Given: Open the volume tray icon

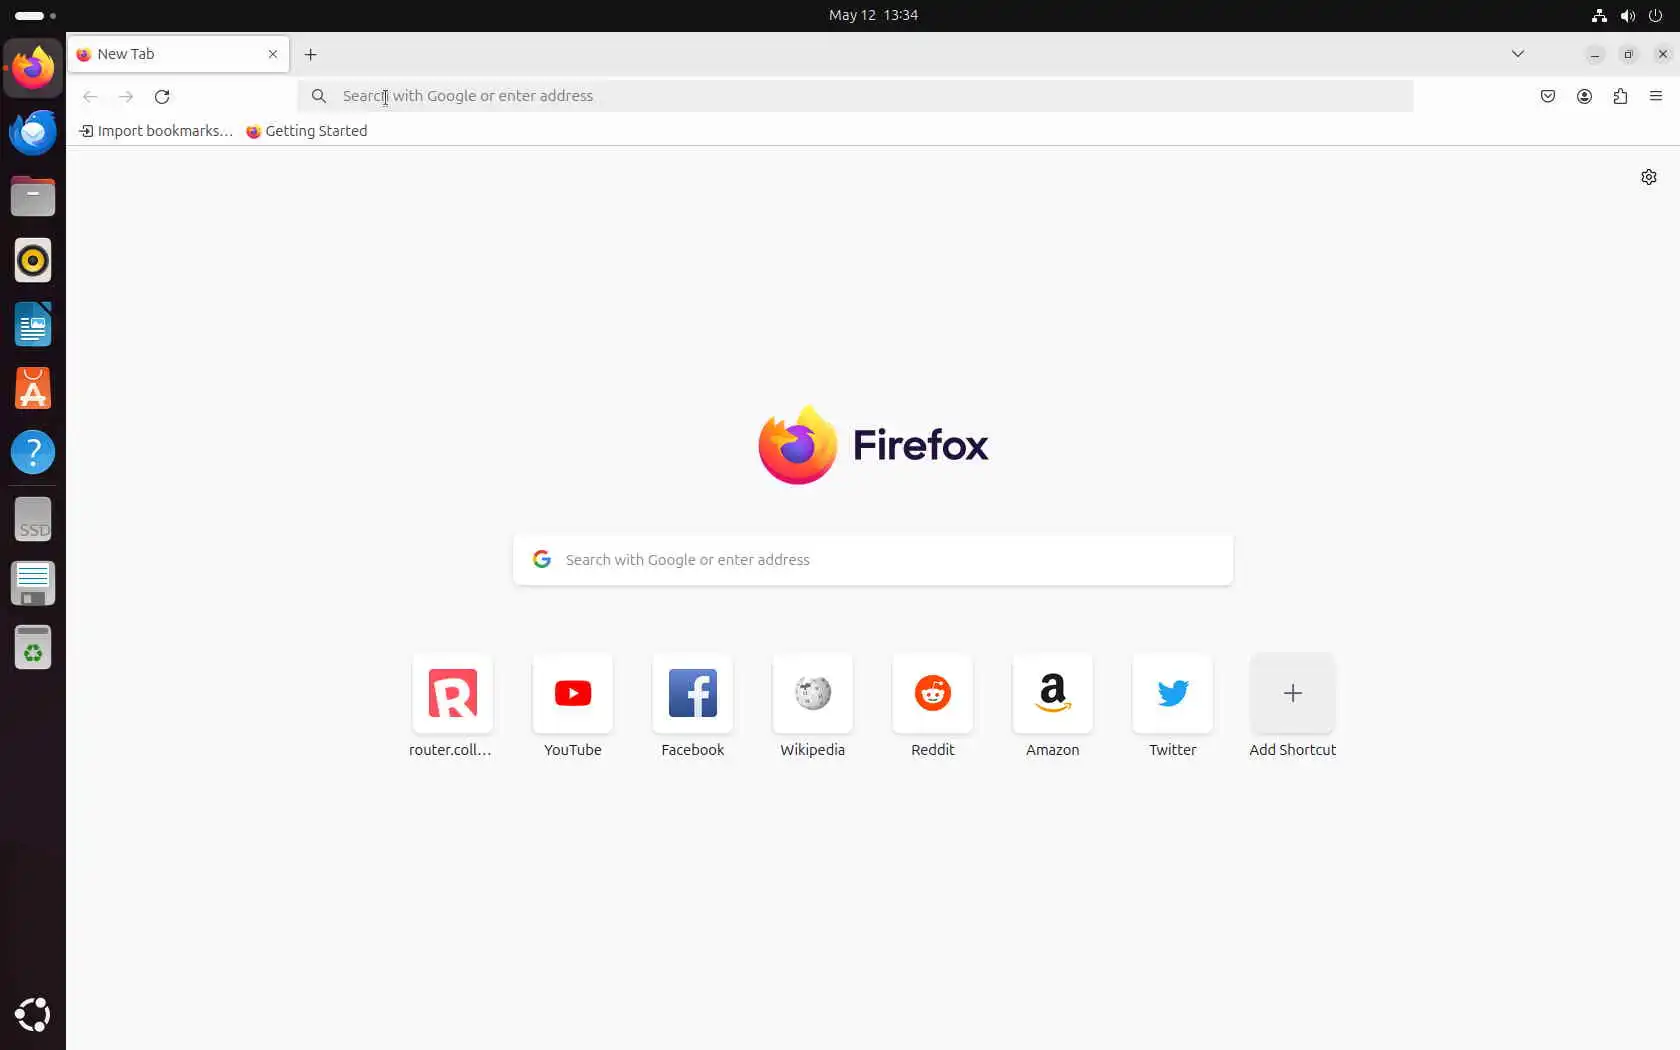Looking at the screenshot, I should 1628,15.
